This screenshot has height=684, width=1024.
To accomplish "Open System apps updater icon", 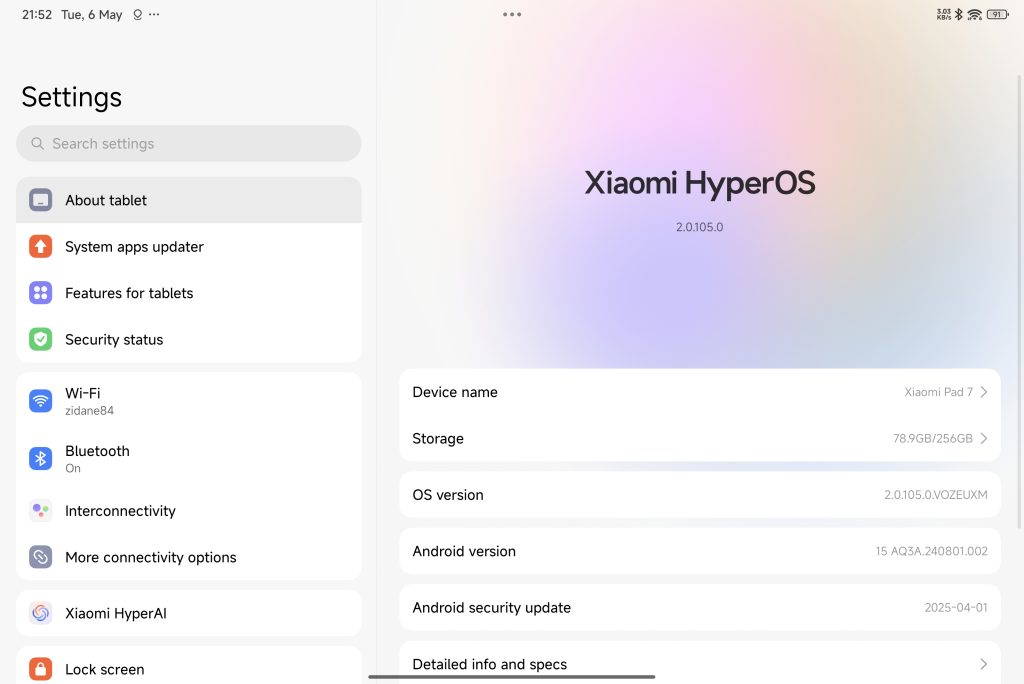I will click(x=40, y=247).
